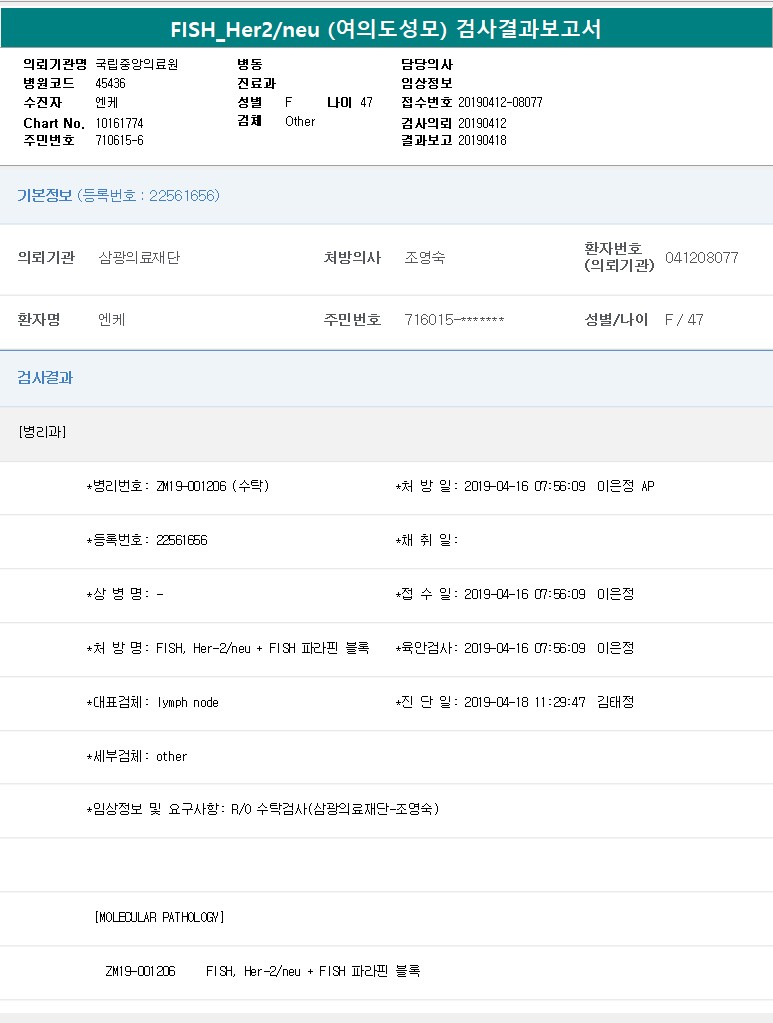
Task: Select Chart No. value 10161774
Action: pos(119,123)
